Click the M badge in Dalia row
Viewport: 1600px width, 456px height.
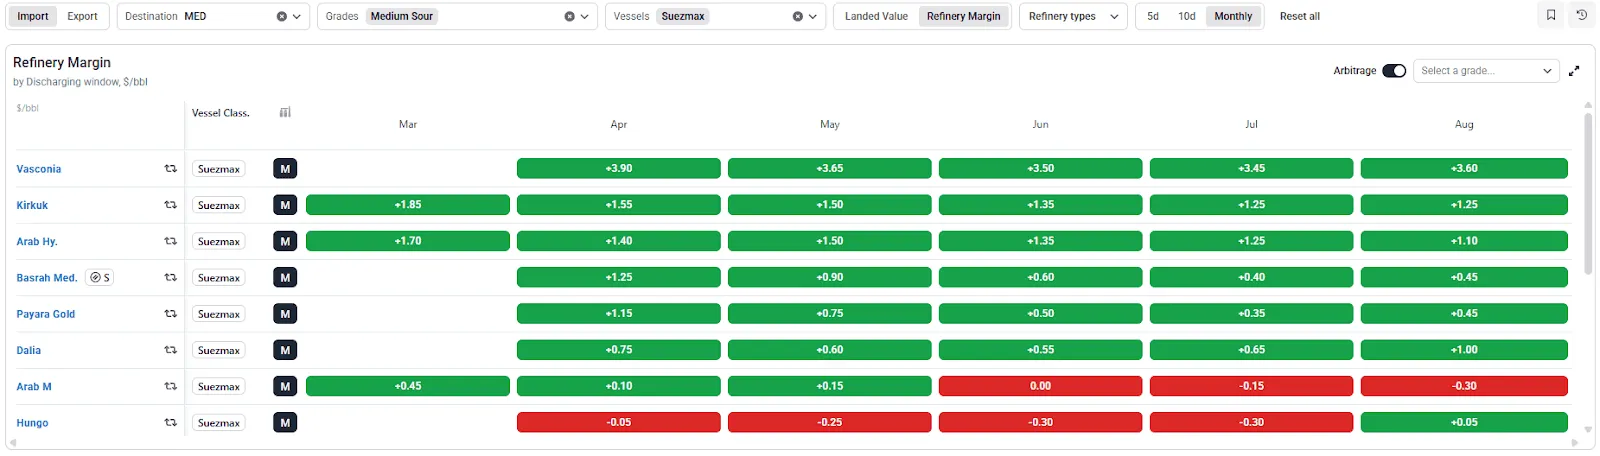click(285, 350)
